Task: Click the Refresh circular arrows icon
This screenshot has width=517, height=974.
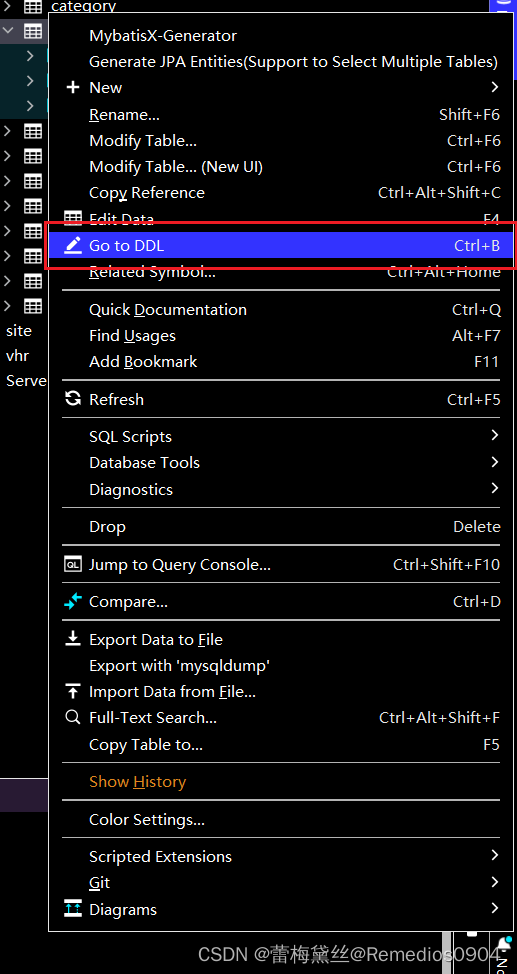Action: click(73, 399)
